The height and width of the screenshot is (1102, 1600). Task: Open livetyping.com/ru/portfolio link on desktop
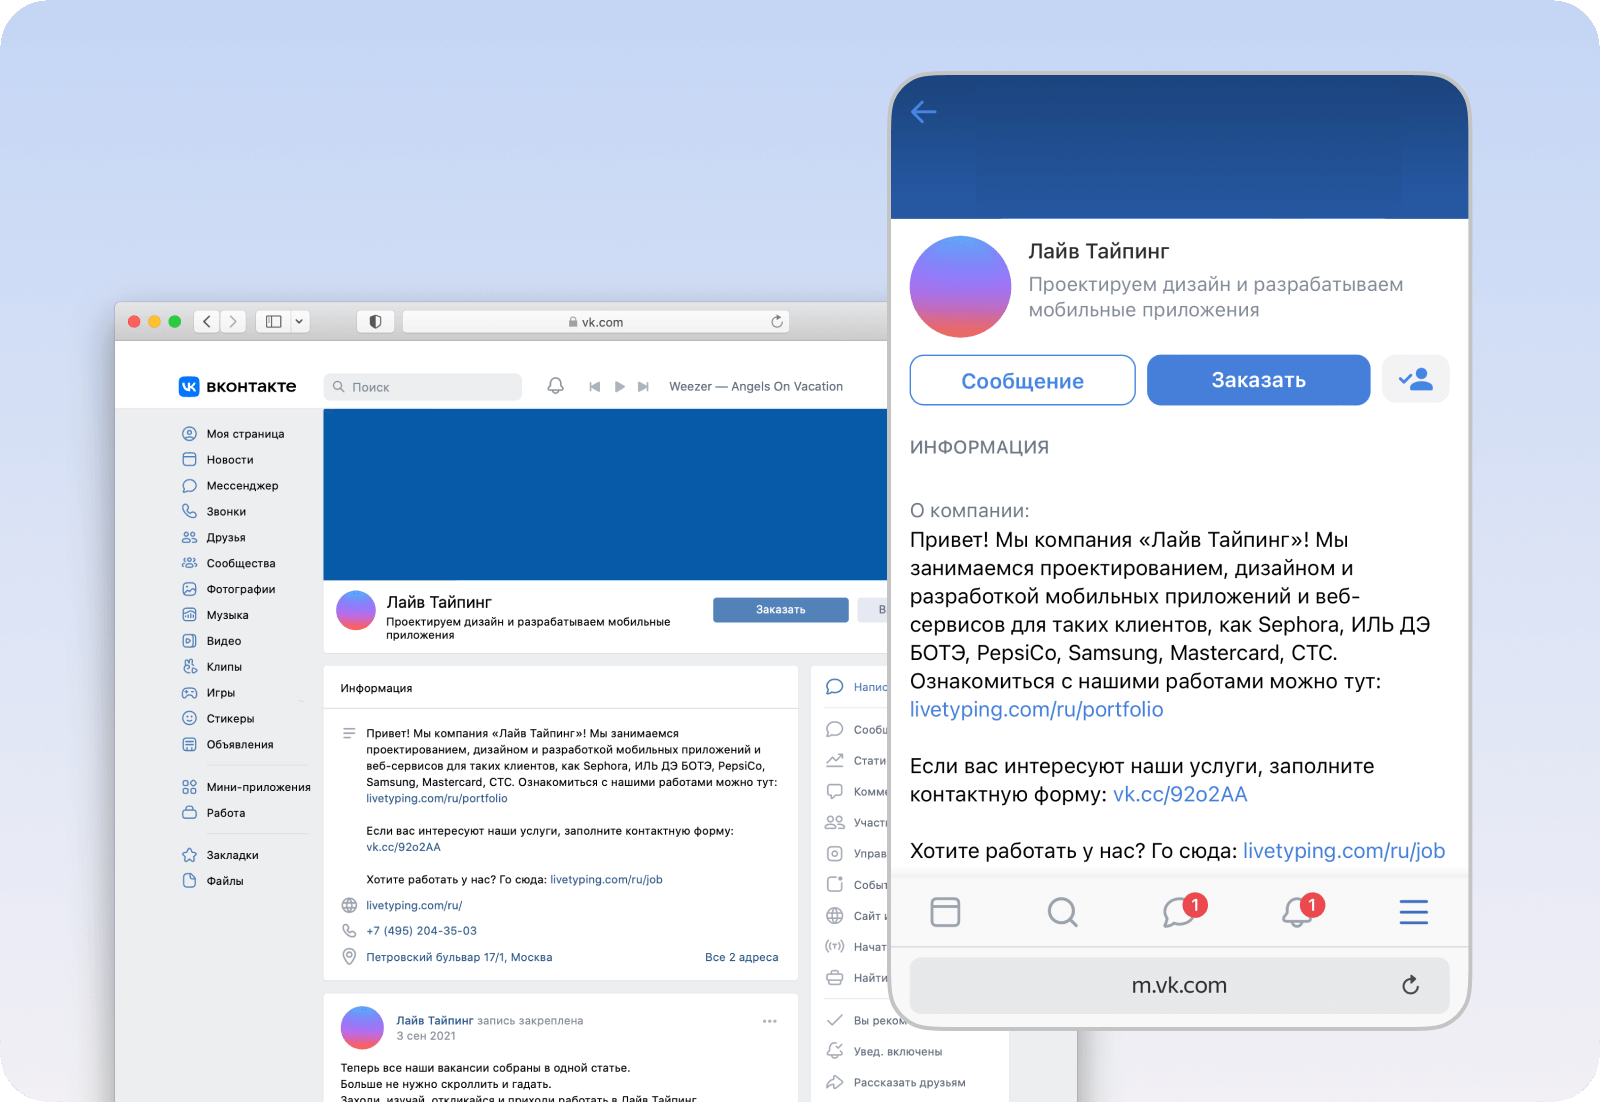437,799
